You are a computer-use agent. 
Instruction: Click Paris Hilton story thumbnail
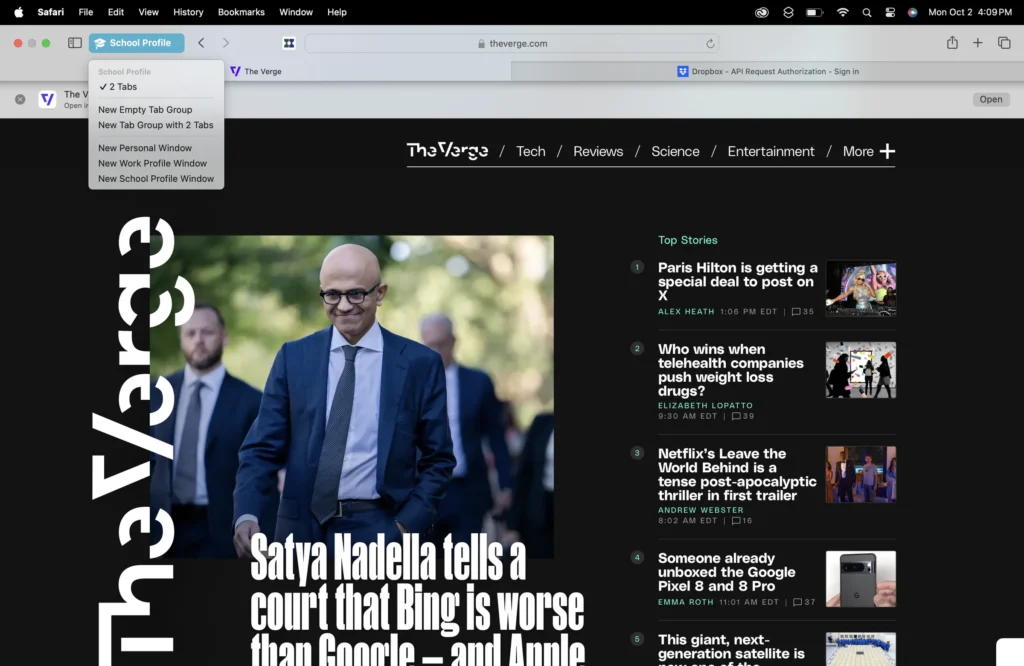click(861, 289)
